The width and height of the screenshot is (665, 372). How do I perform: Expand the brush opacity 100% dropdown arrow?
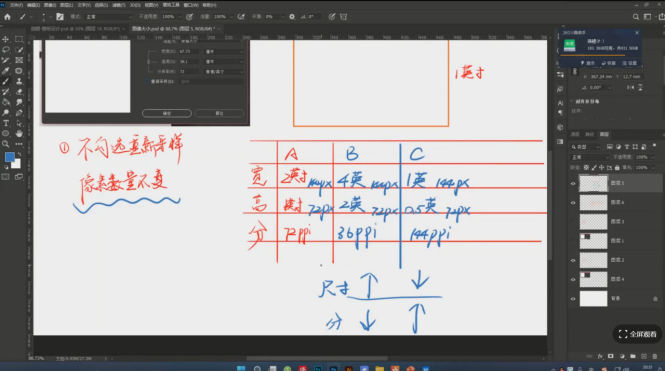coord(180,17)
